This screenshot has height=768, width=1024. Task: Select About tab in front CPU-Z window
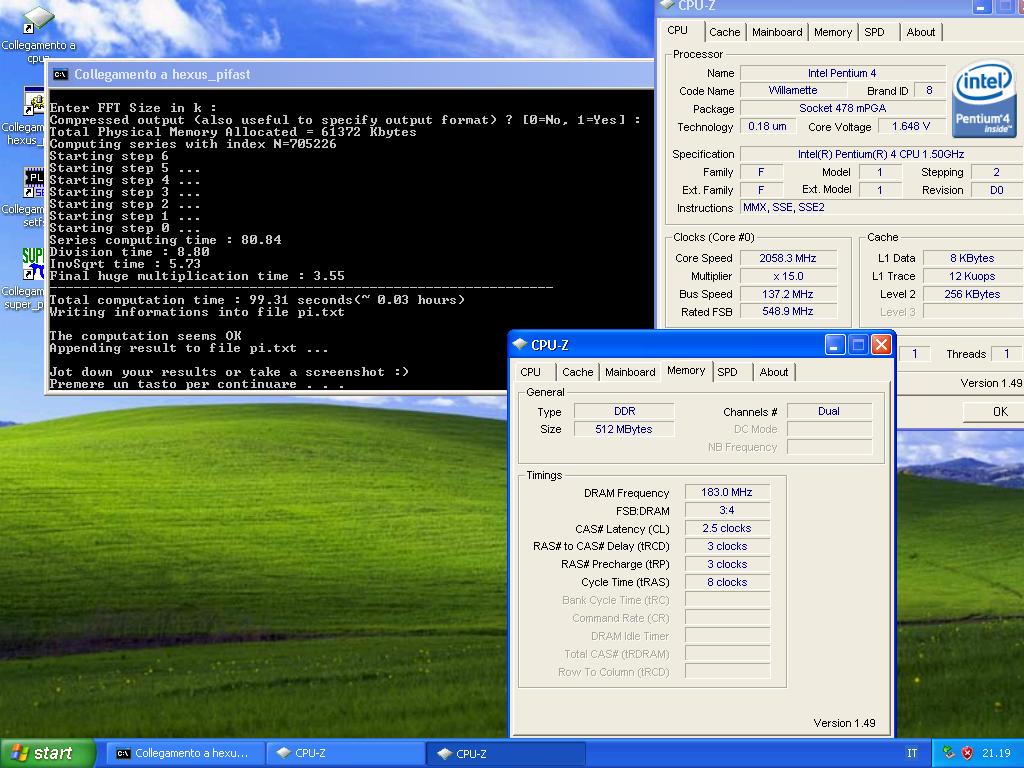(x=774, y=372)
